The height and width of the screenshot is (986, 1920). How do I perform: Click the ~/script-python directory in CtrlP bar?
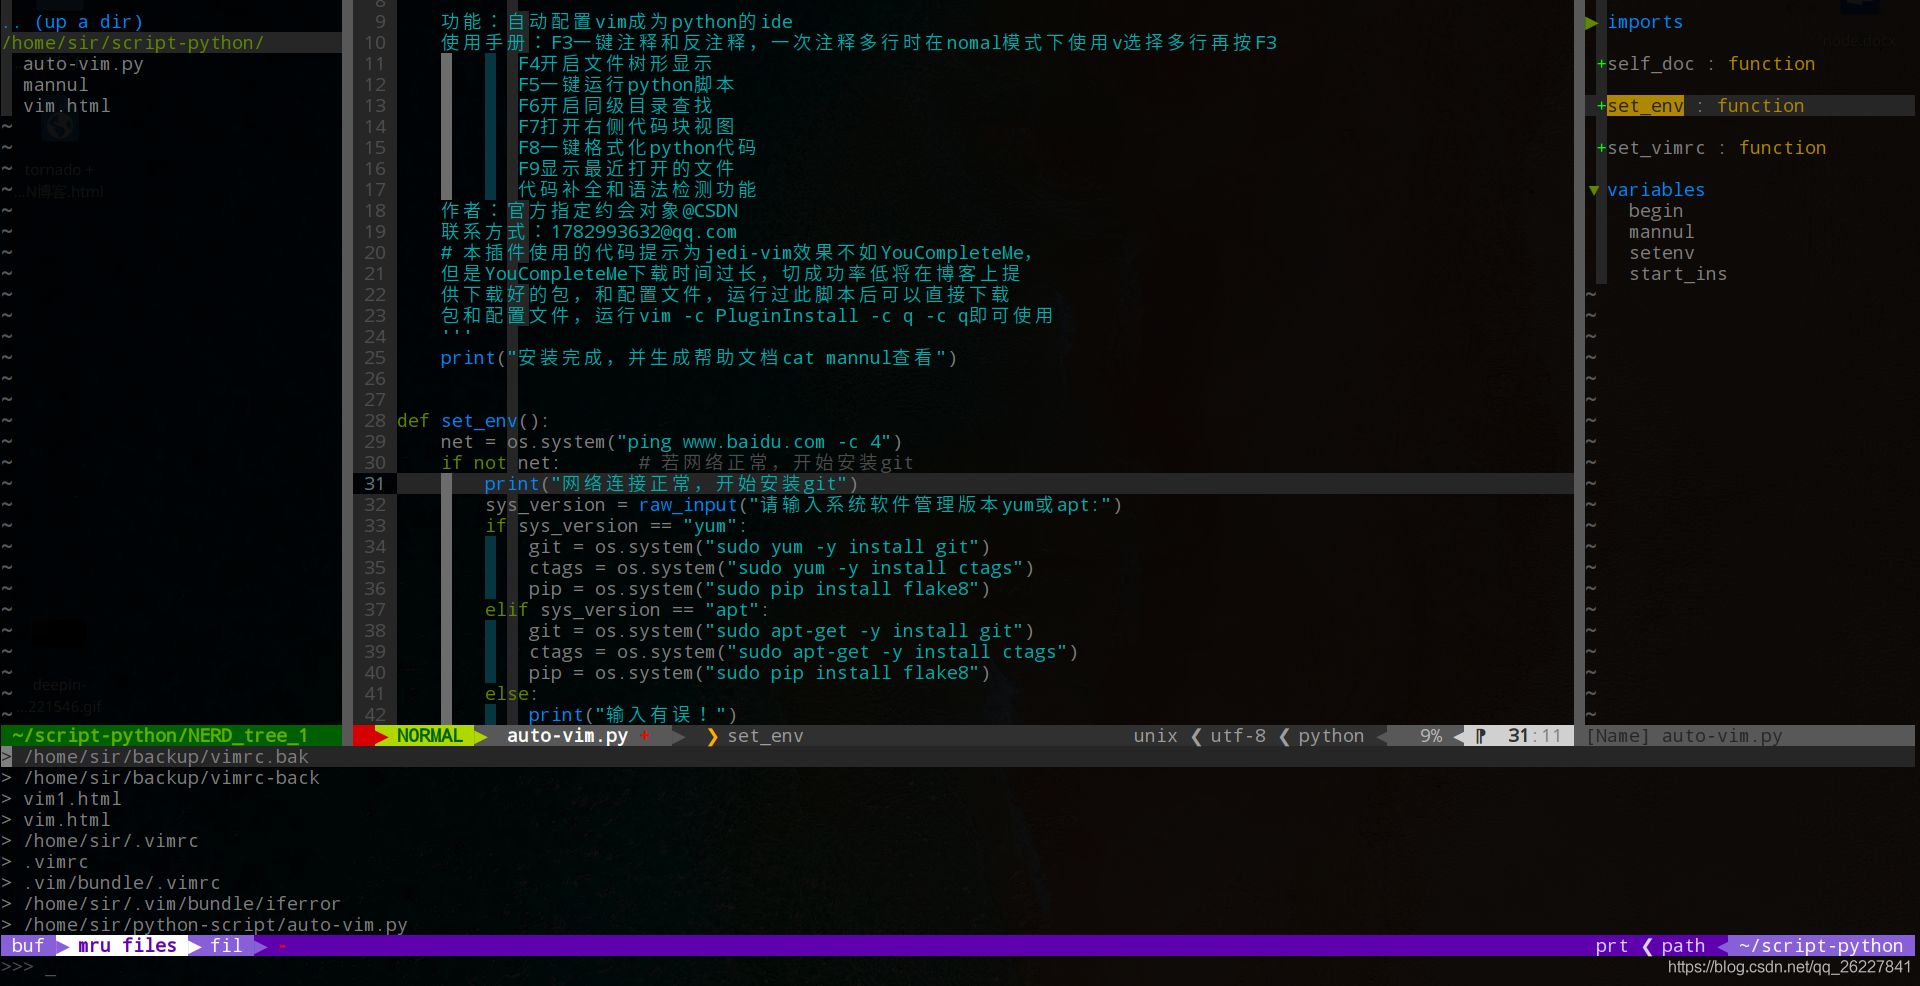pyautogui.click(x=1820, y=946)
